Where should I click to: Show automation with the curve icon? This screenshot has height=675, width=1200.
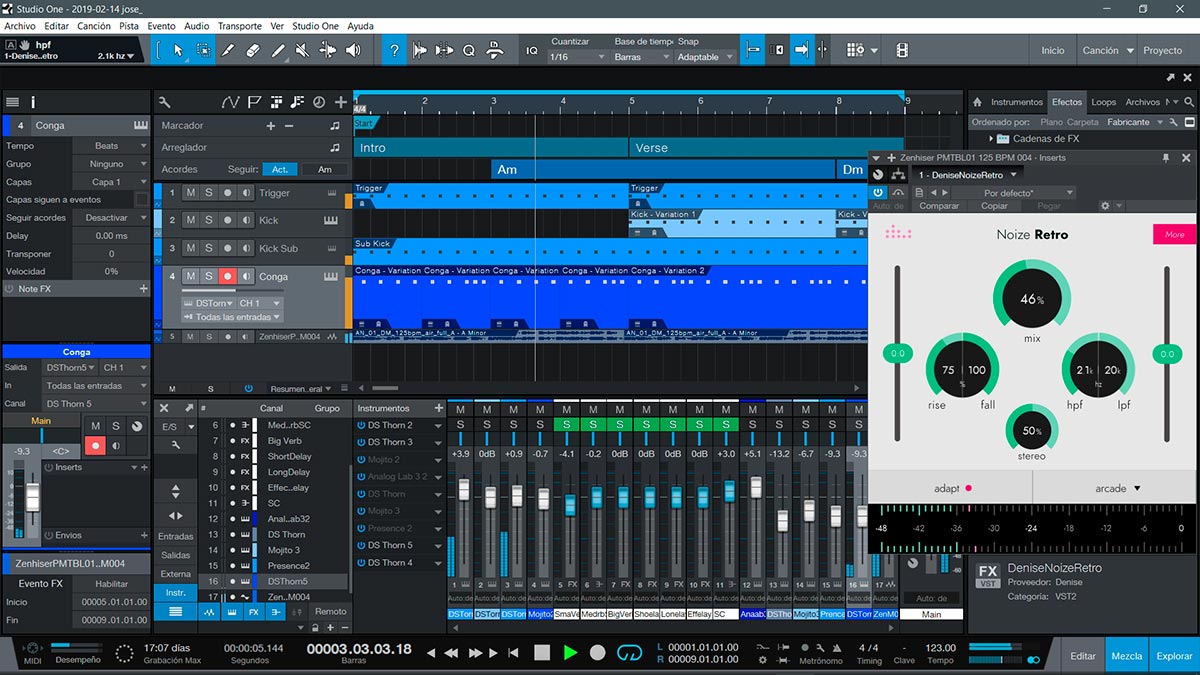231,102
